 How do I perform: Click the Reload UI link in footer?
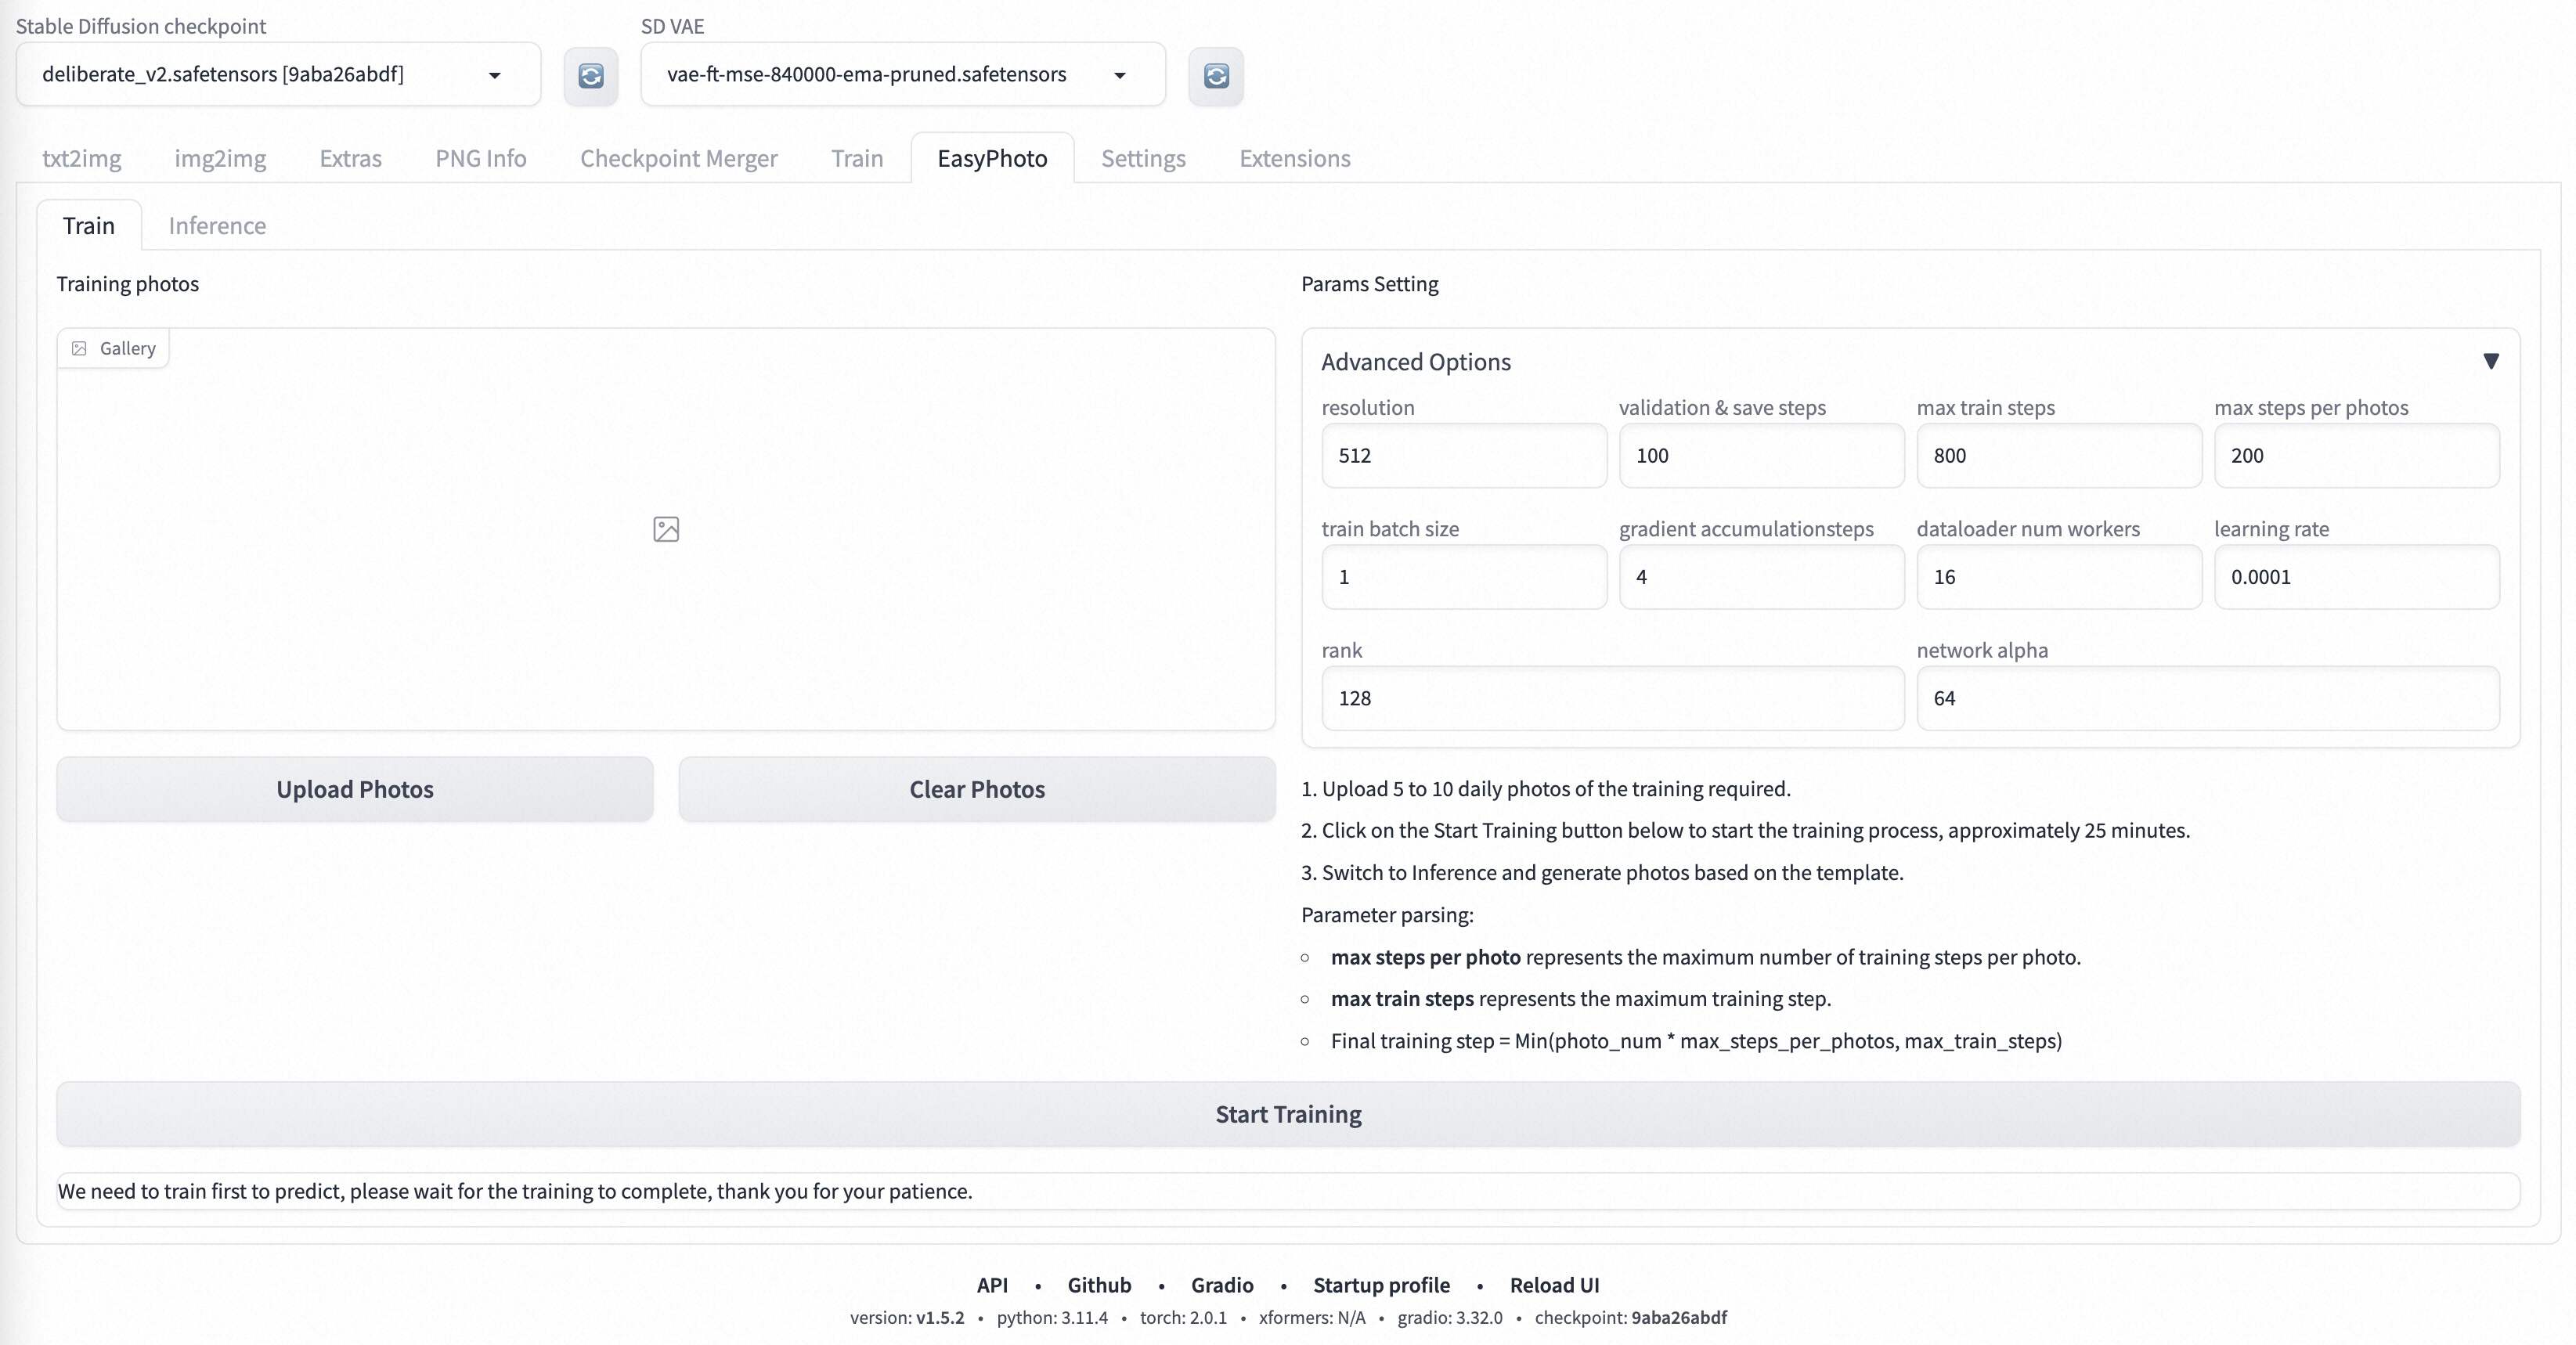[x=1552, y=1284]
